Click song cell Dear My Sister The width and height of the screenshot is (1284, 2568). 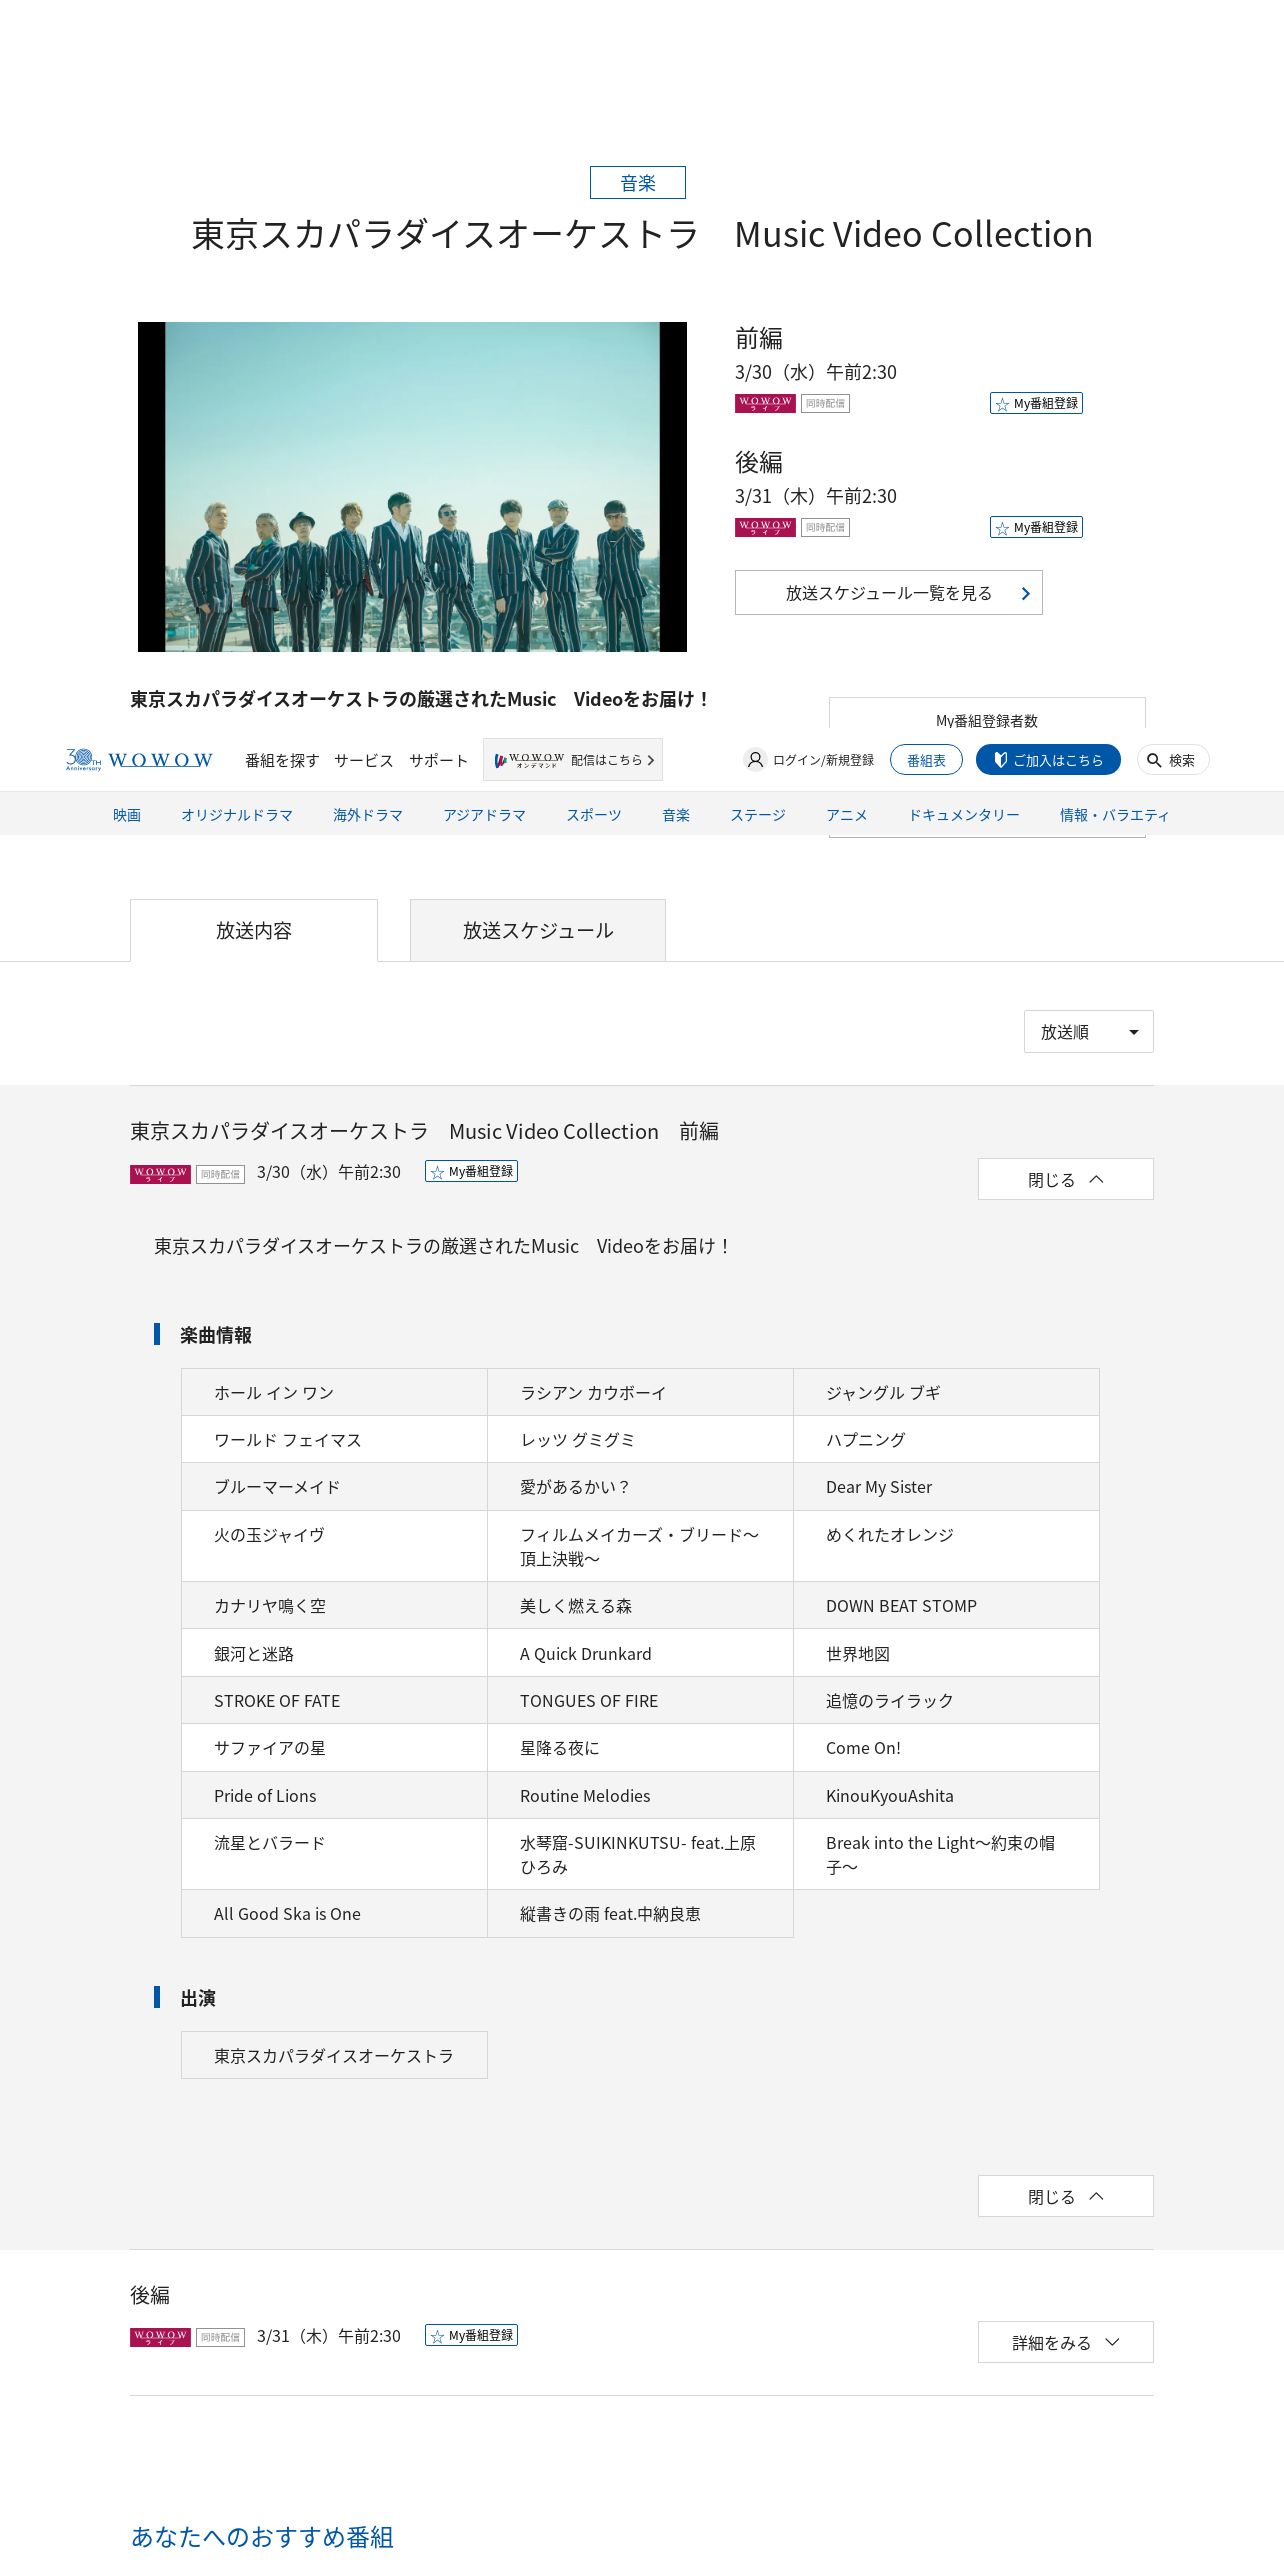(946, 1487)
